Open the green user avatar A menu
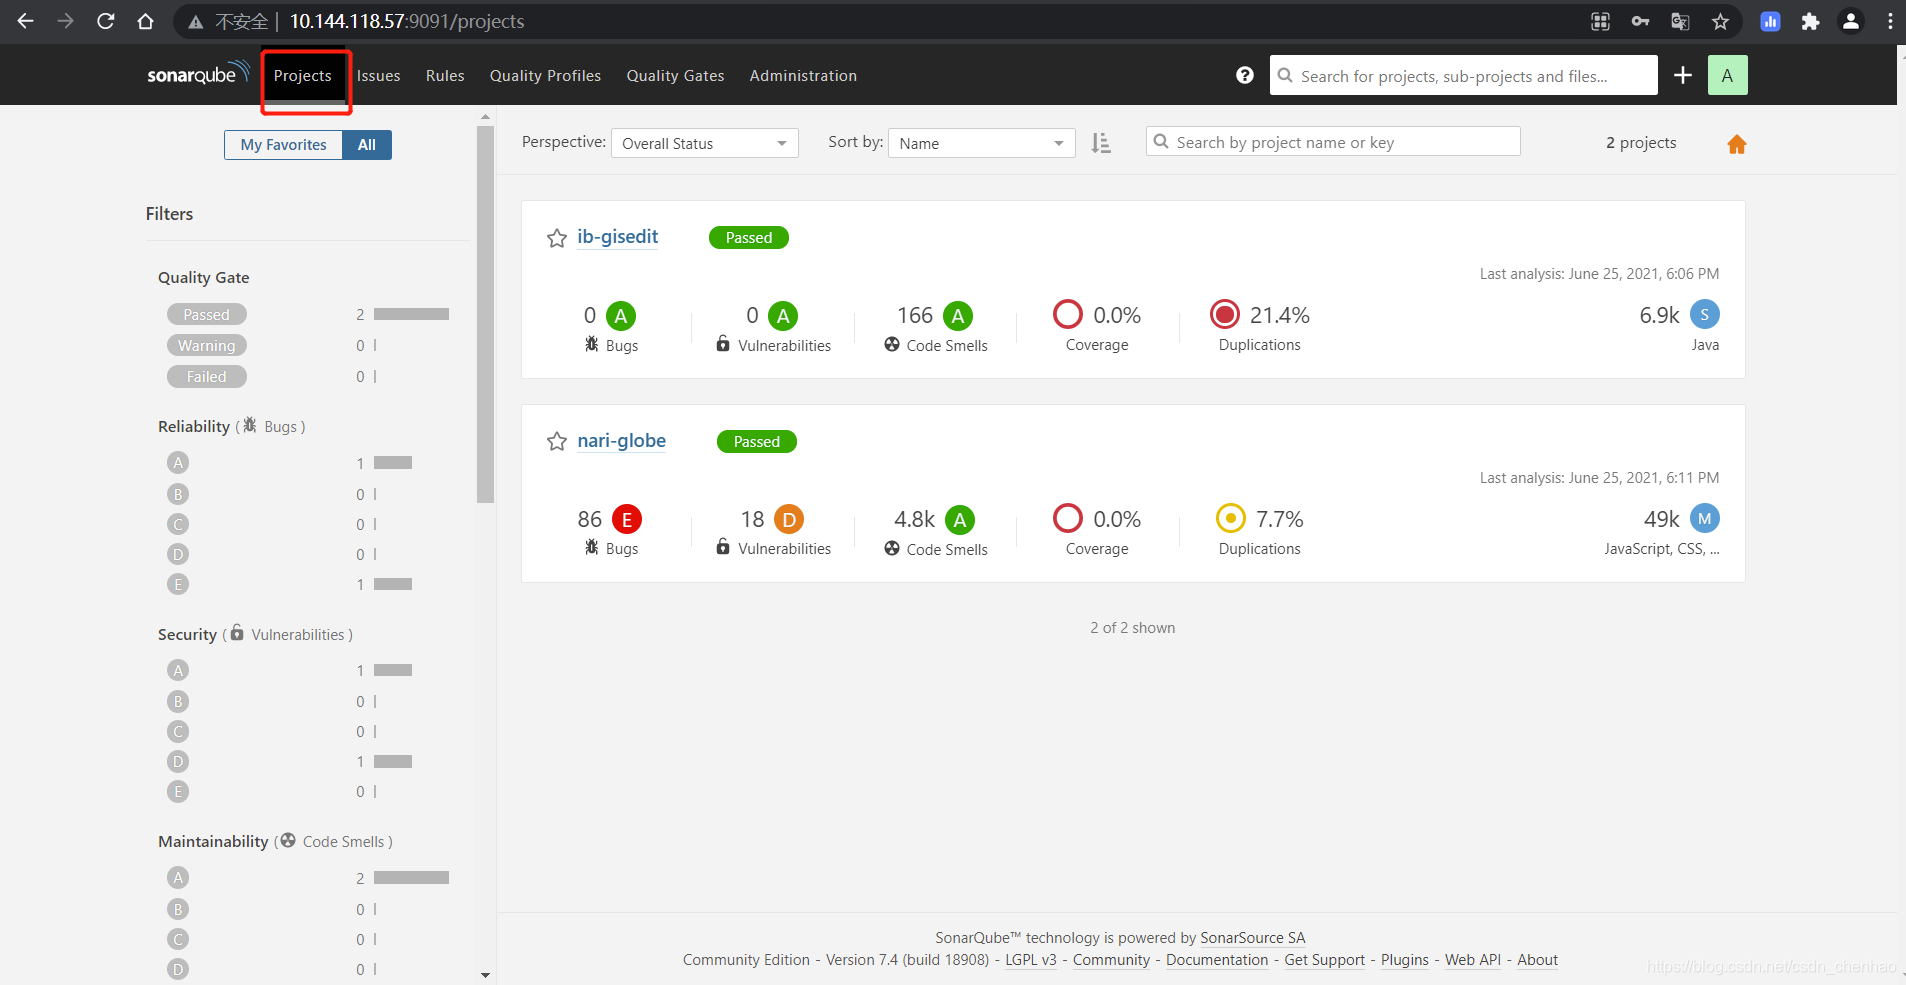Viewport: 1906px width, 985px height. [1727, 75]
